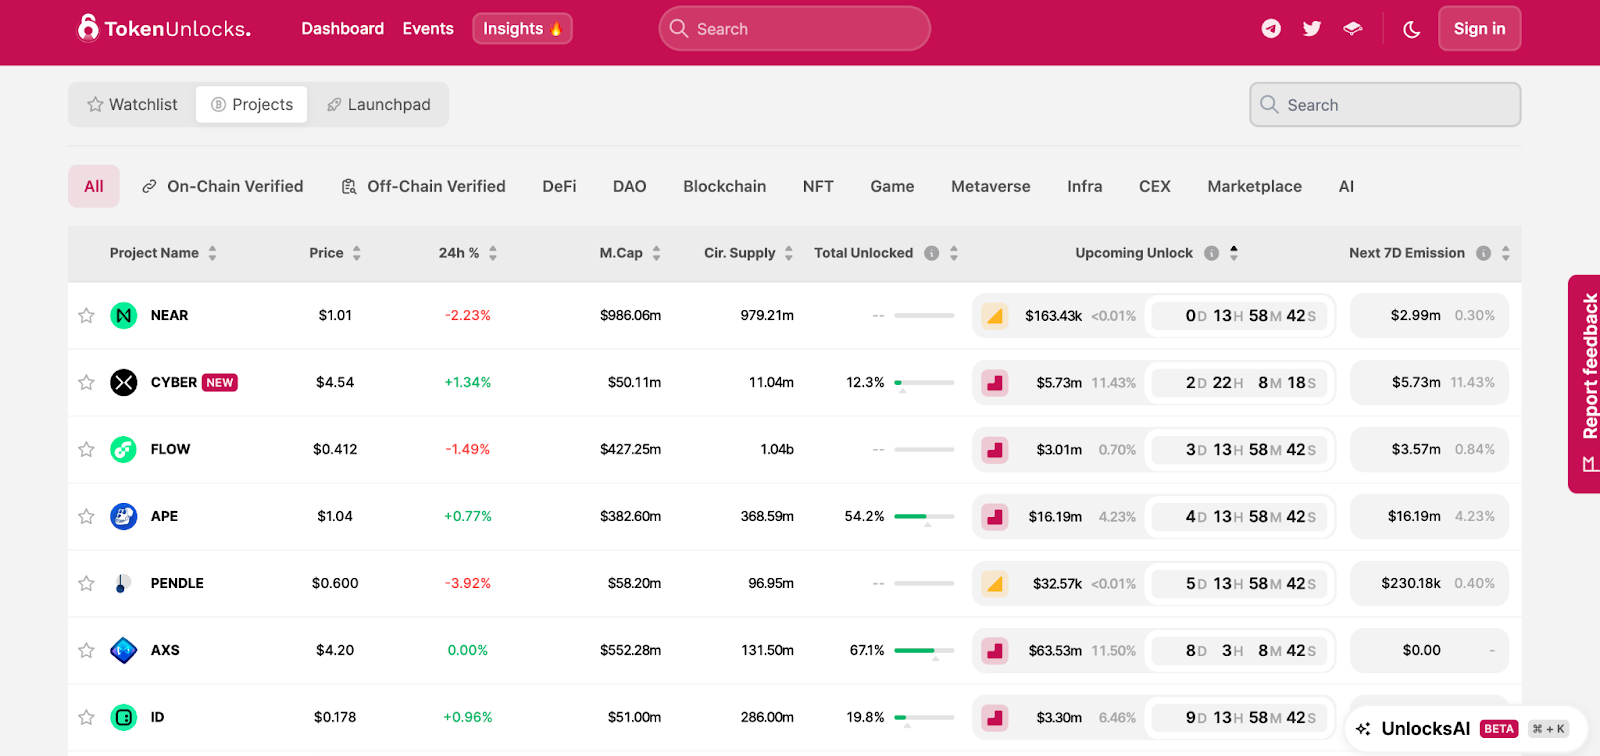
Task: Switch to the Watchlist tab
Action: pos(133,105)
